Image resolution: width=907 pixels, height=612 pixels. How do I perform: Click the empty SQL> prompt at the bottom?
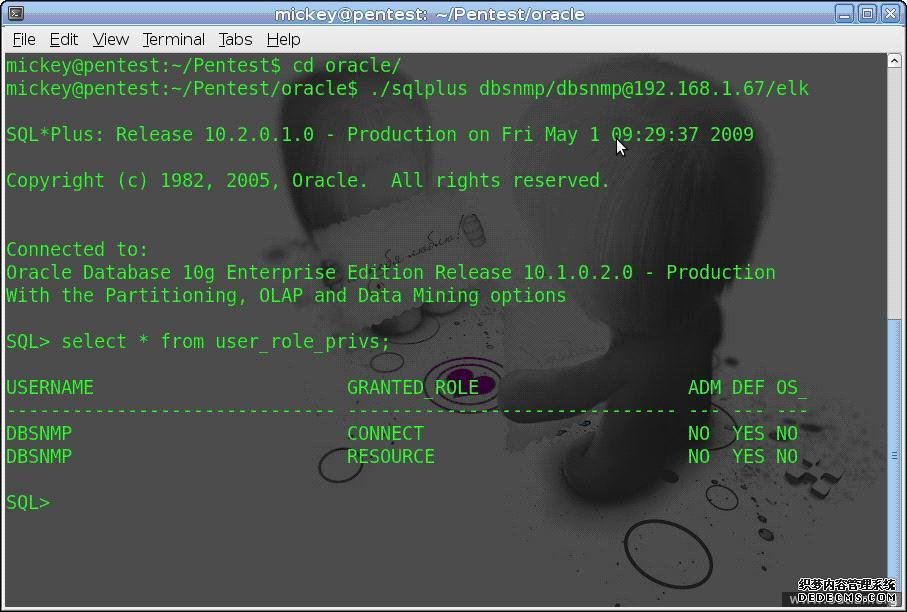[28, 502]
